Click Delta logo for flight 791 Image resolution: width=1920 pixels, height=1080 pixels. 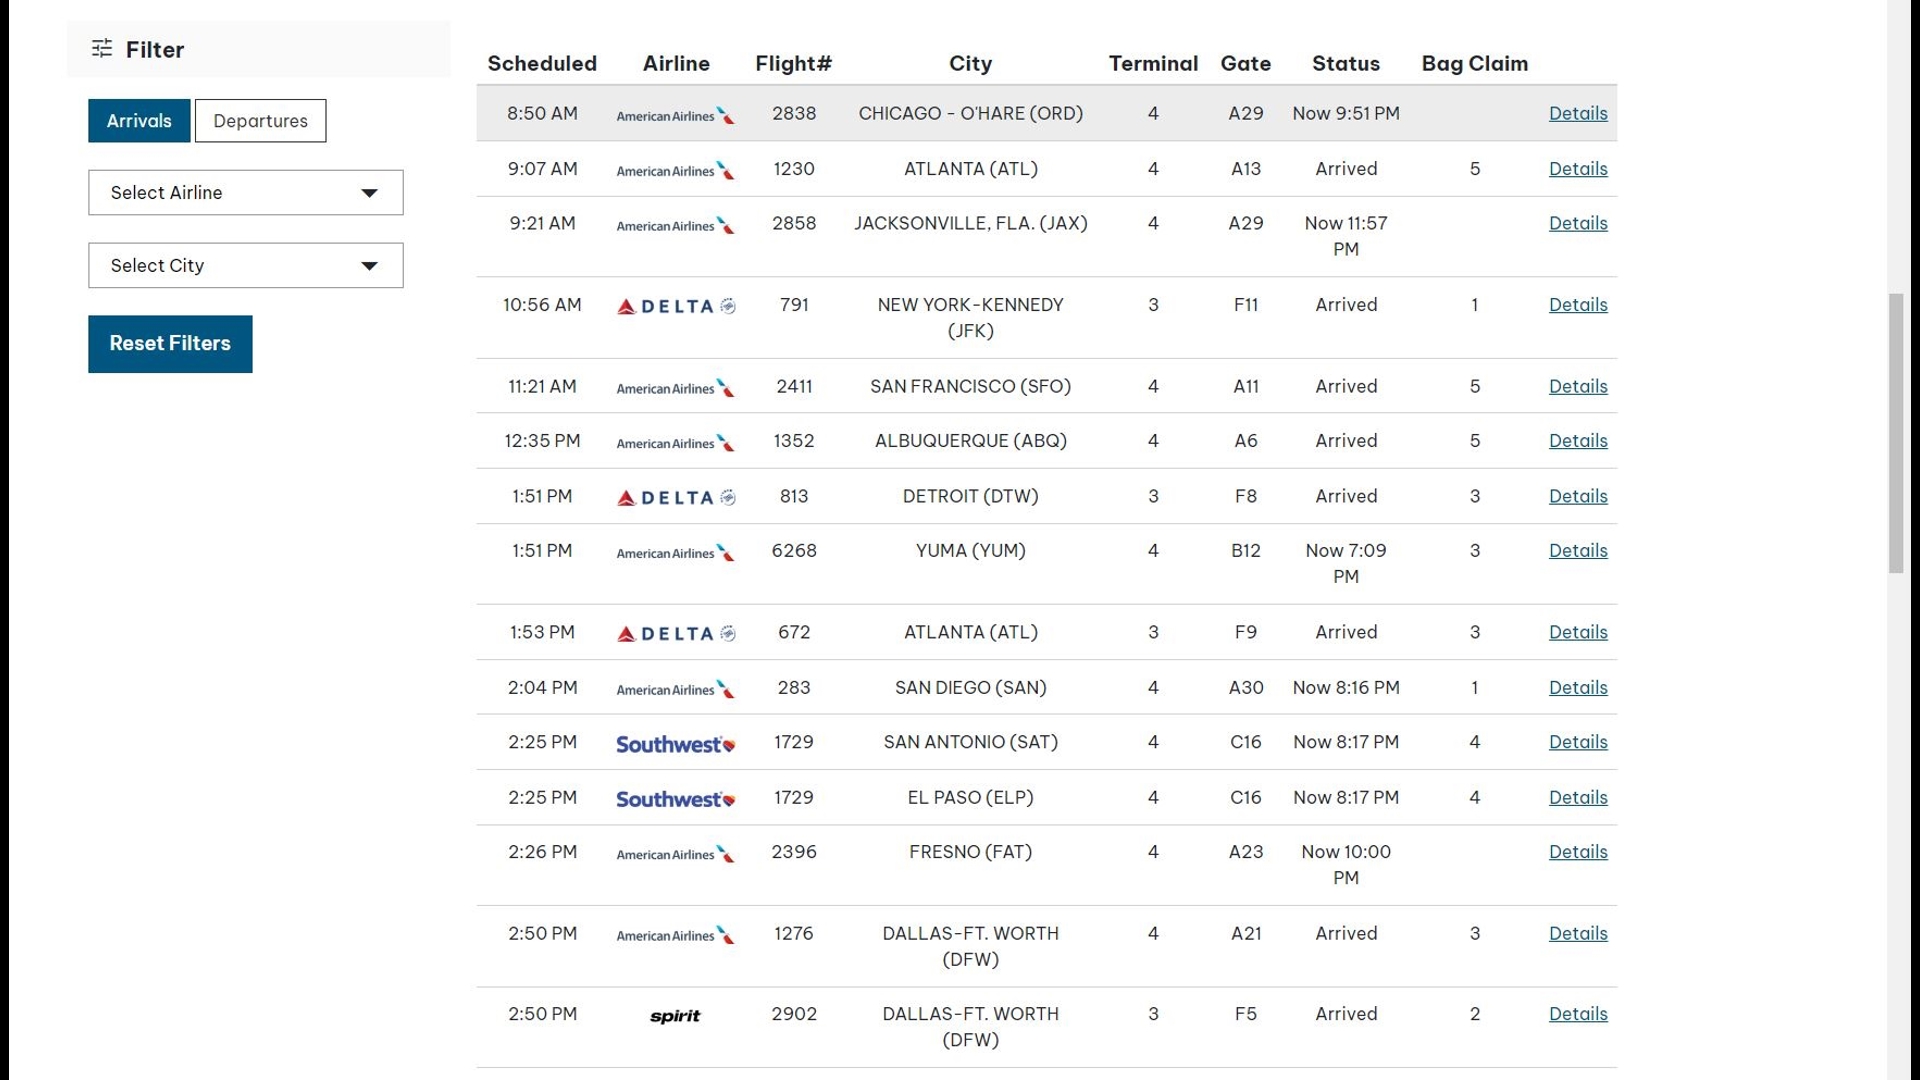tap(675, 306)
